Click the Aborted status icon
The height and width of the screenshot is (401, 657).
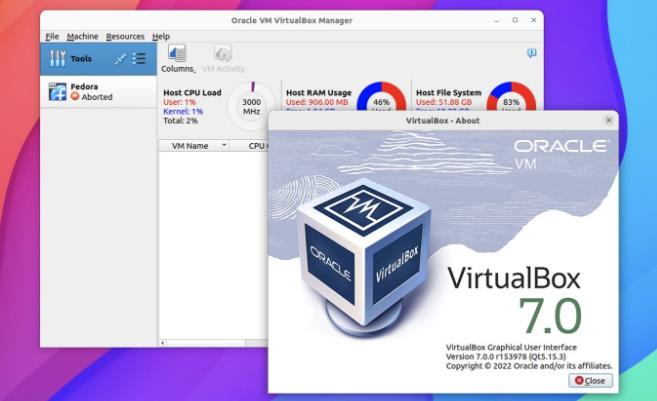[75, 96]
